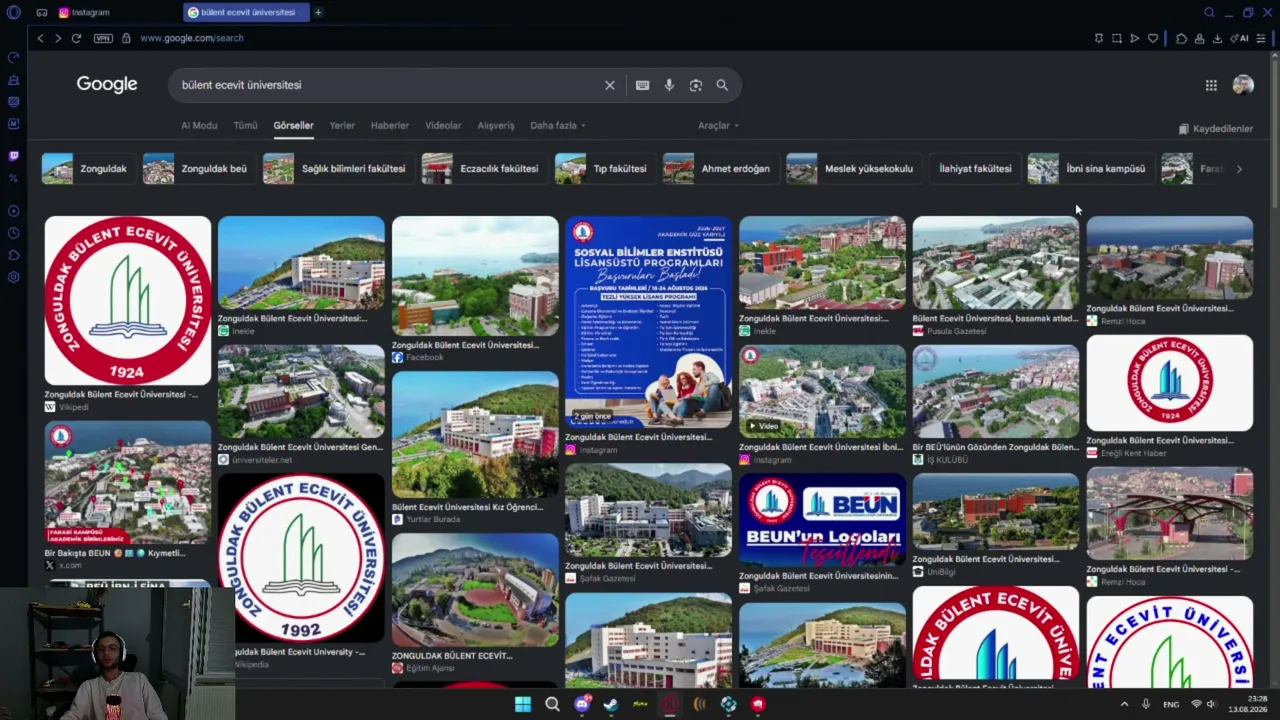The width and height of the screenshot is (1280, 720).
Task: Open the Pusula Gazetesi source link
Action: 949,331
